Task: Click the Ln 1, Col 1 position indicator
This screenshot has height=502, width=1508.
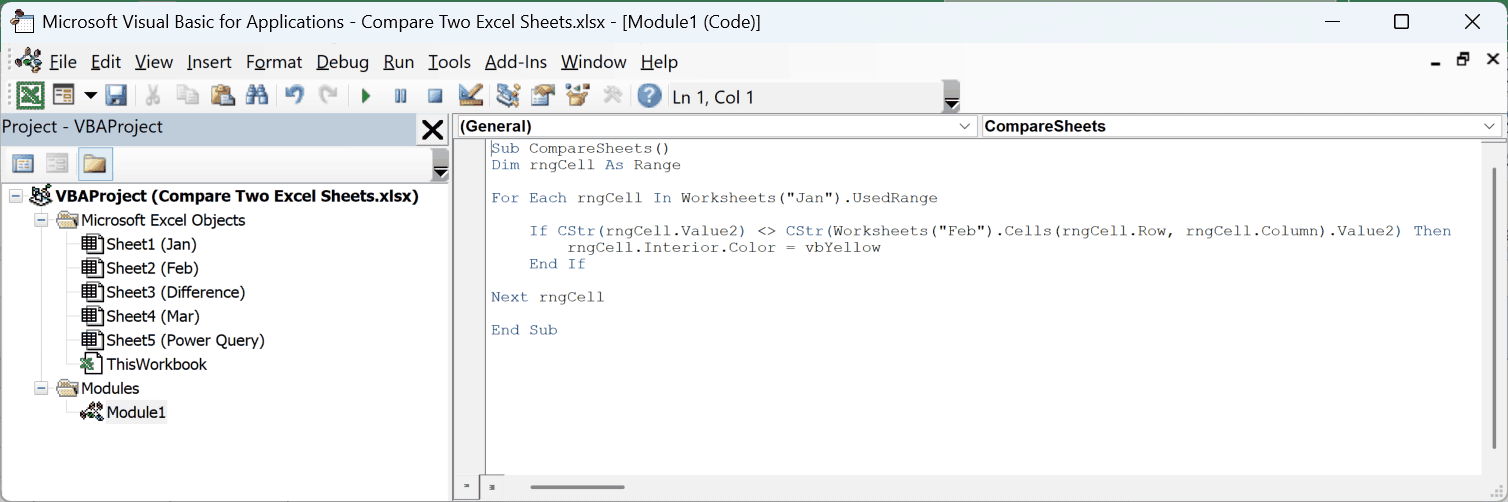Action: point(714,97)
